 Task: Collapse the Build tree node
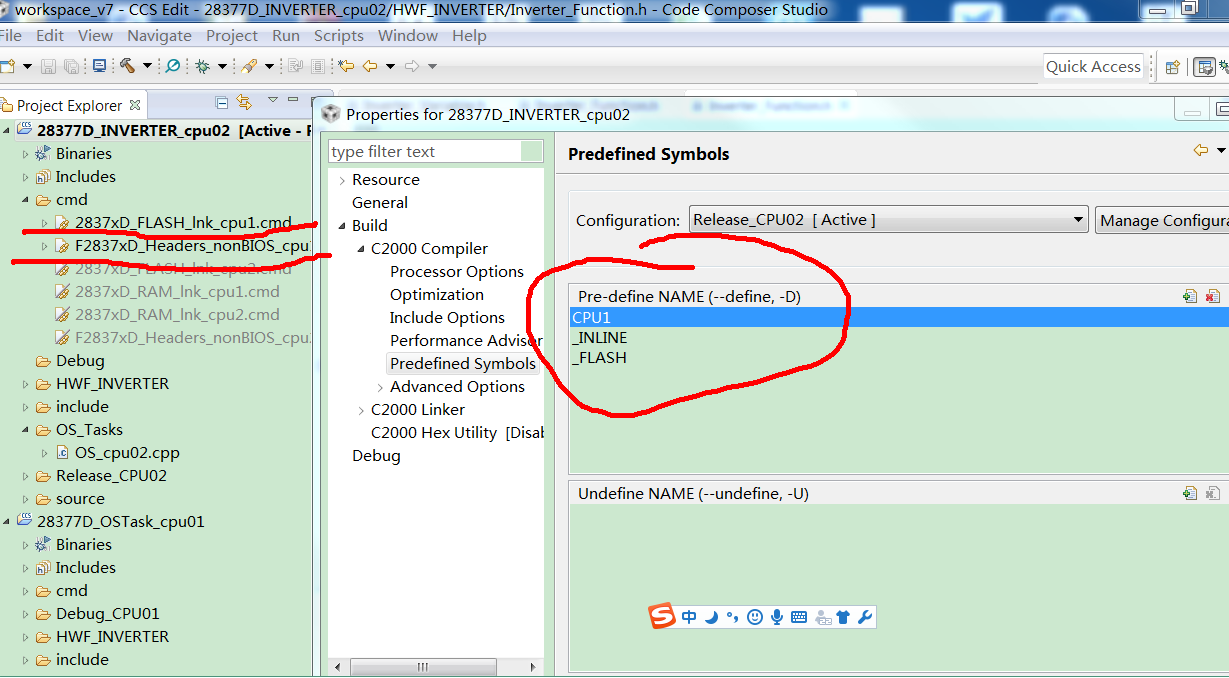pos(342,226)
